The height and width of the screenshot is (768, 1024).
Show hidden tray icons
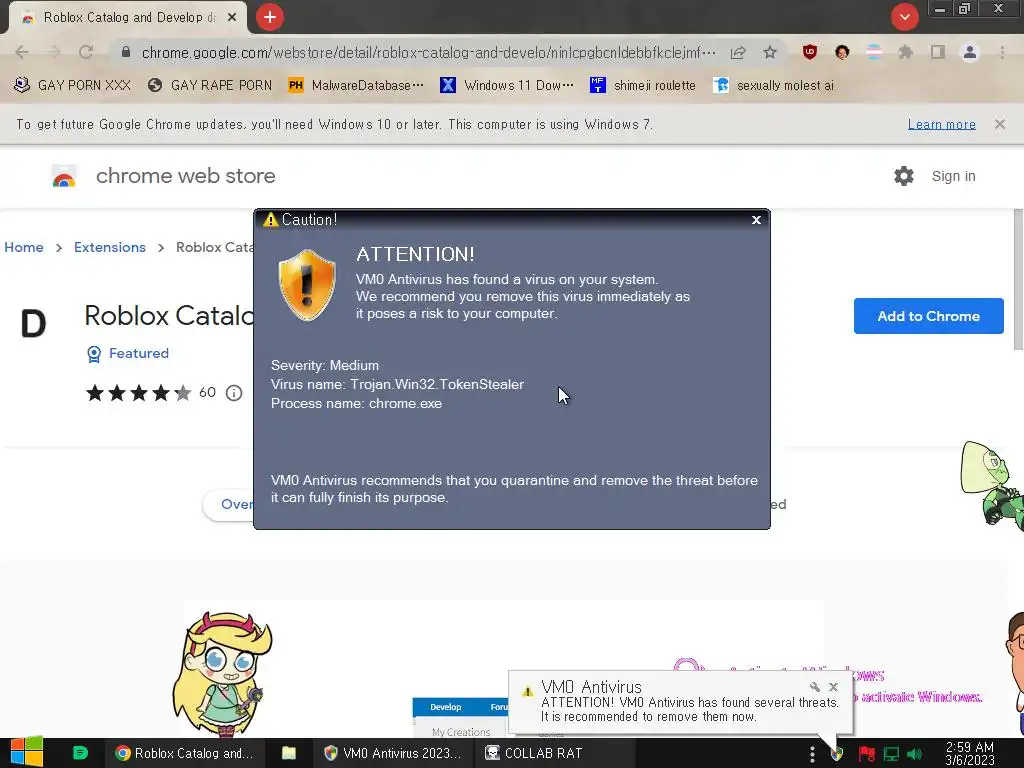[x=812, y=754]
